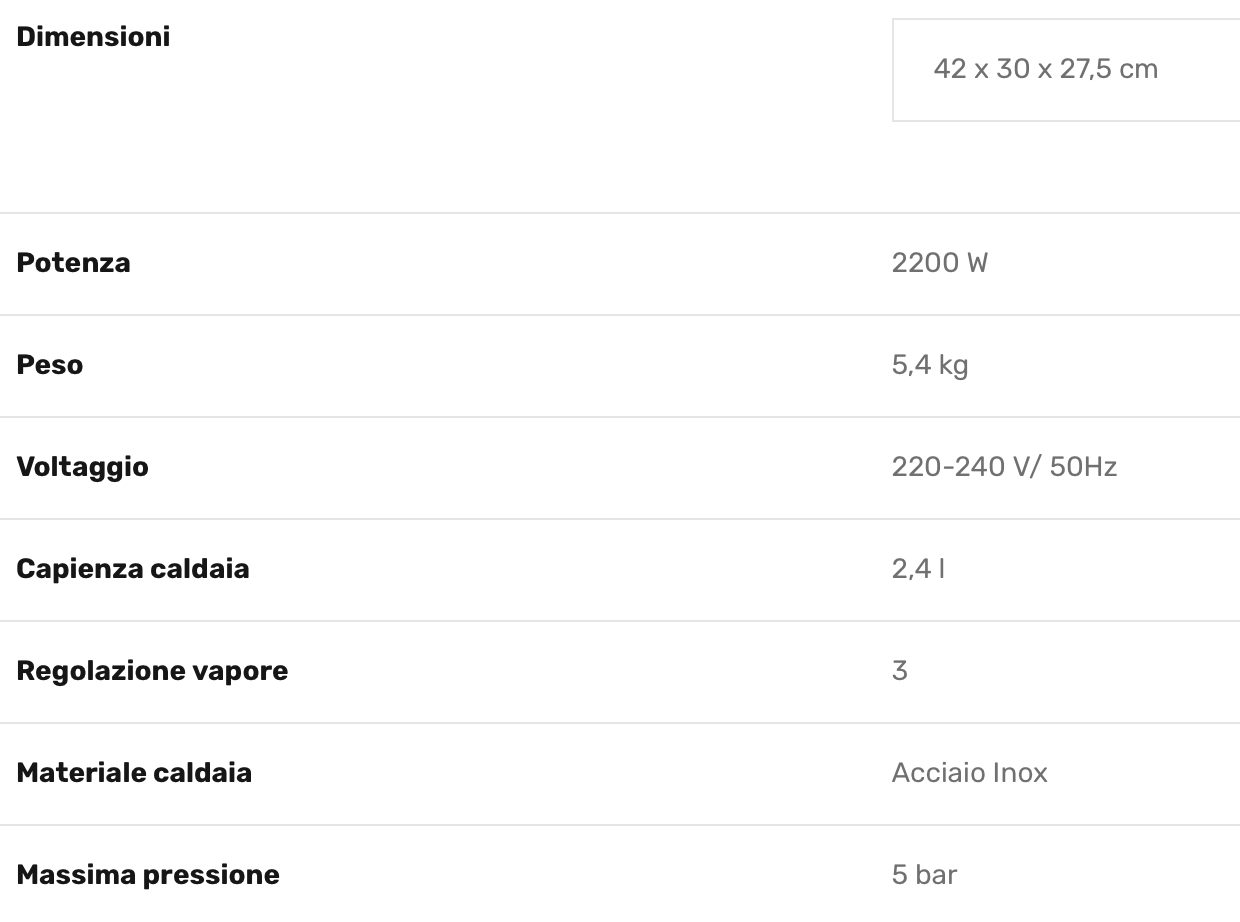Click the word pressione
Viewport: 1240px width, 922px height.
(x=211, y=875)
